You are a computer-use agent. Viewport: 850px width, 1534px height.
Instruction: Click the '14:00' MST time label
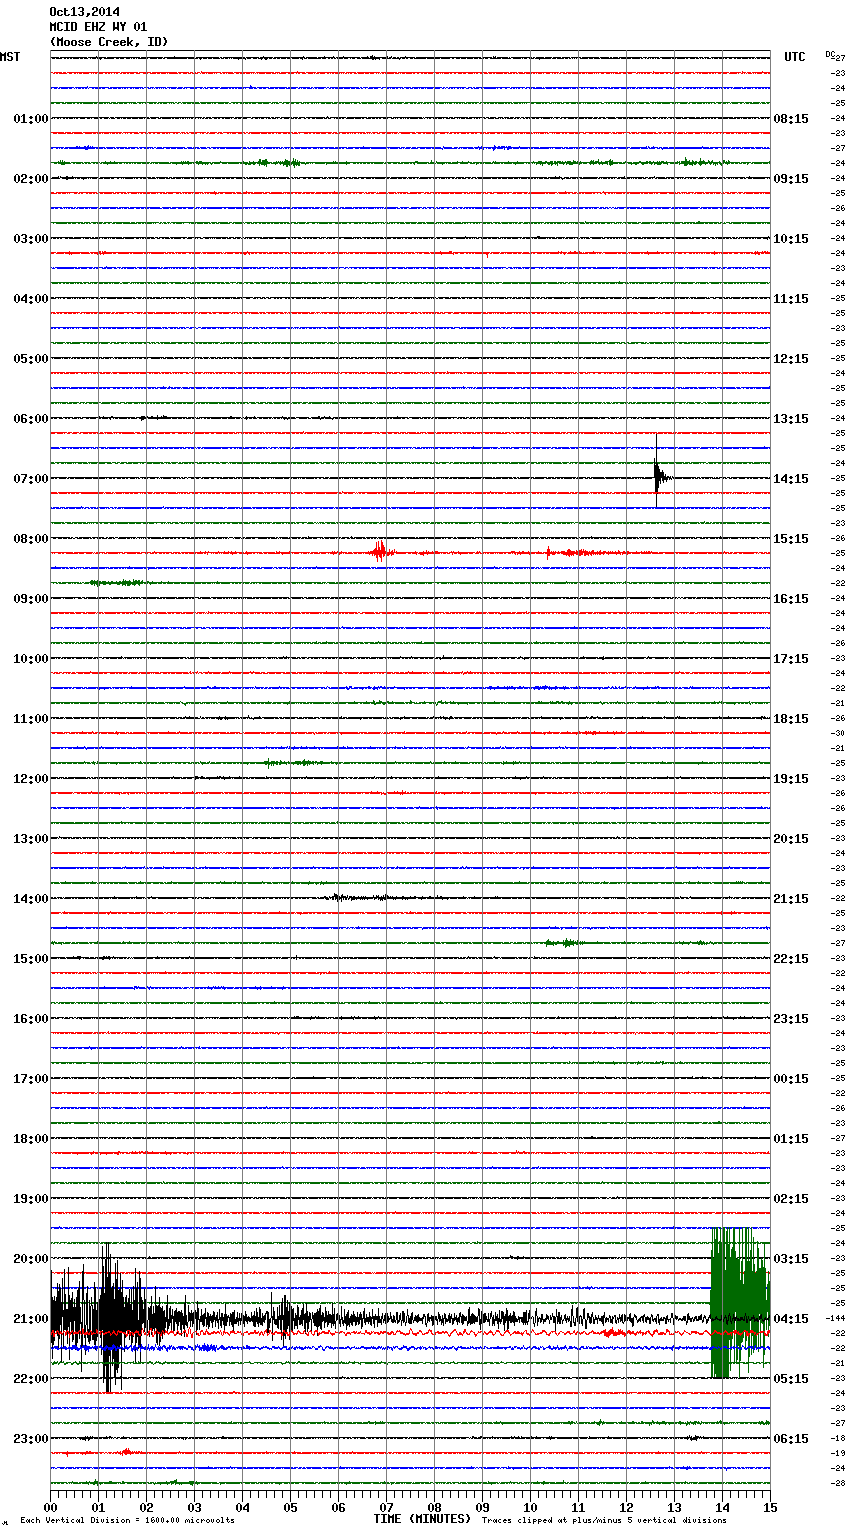pyautogui.click(x=31, y=899)
